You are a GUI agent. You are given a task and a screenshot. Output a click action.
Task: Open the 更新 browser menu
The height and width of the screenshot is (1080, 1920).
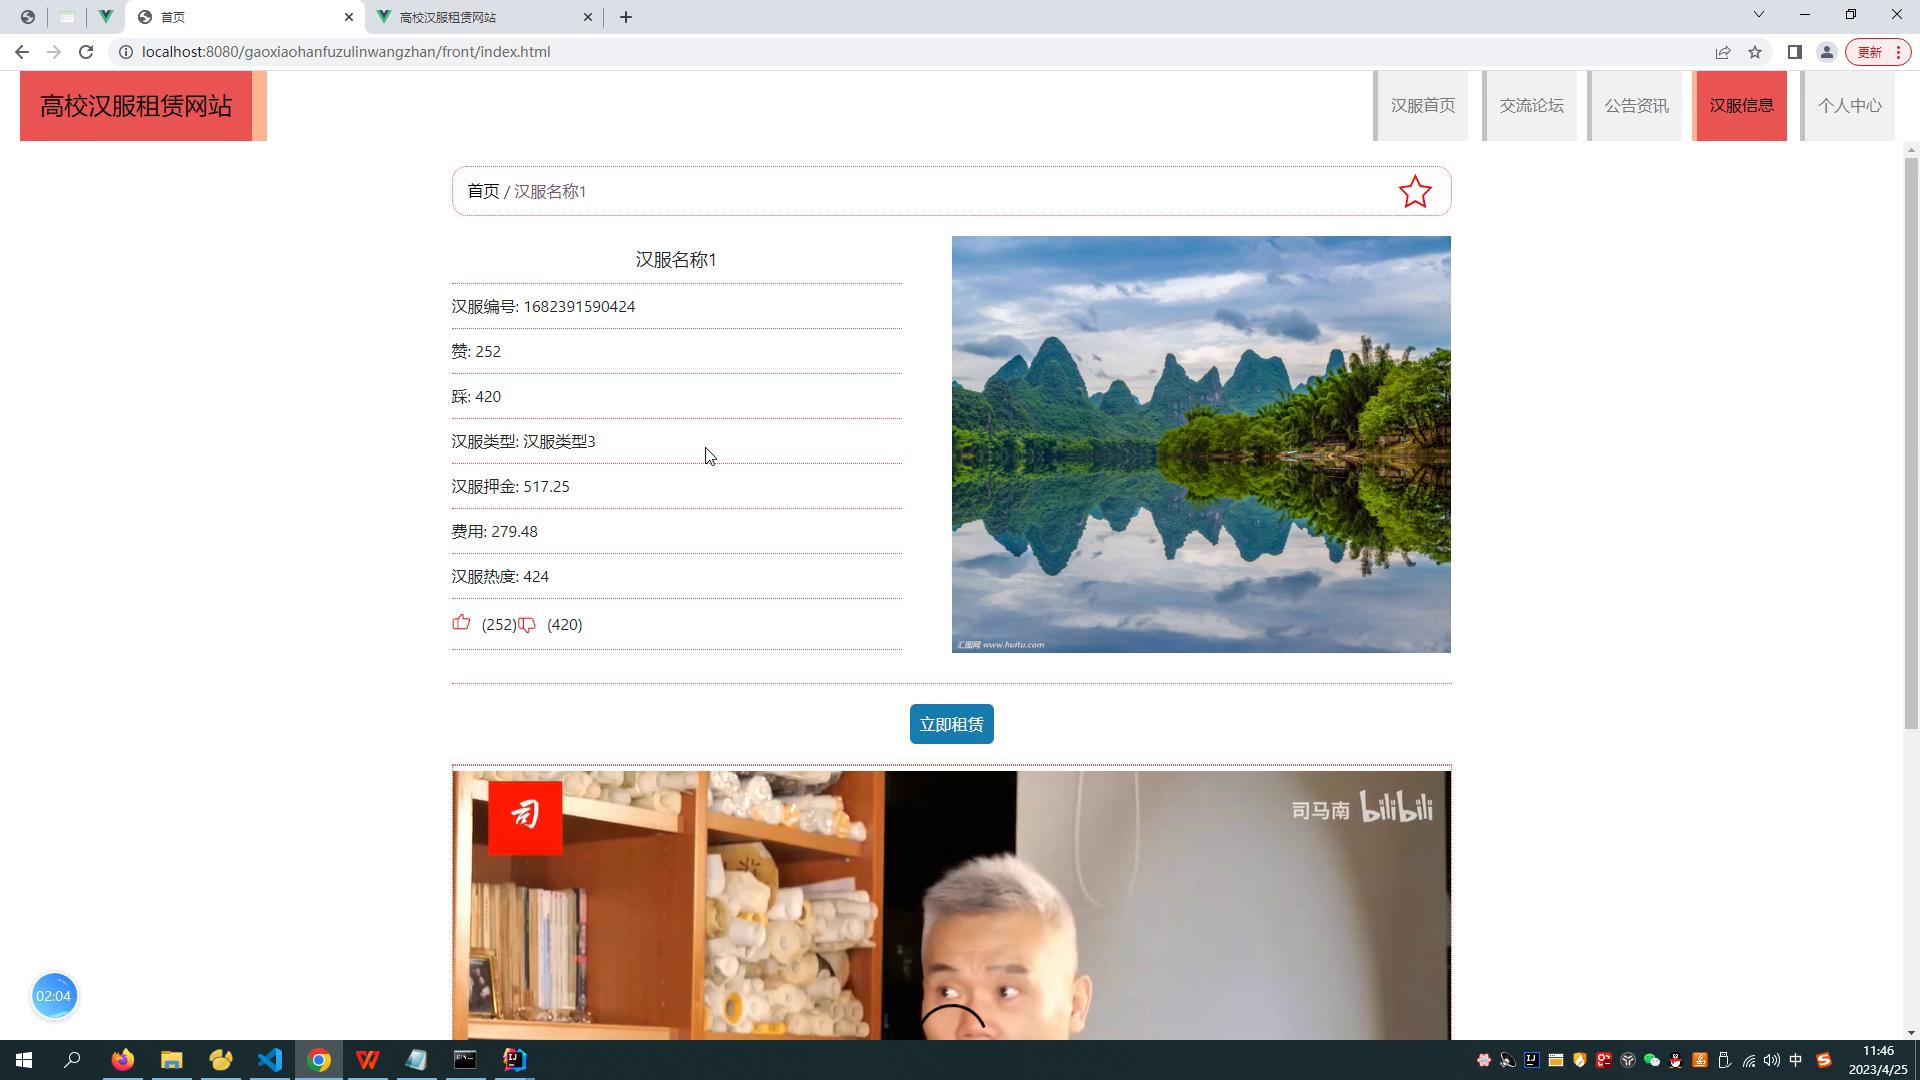click(x=1878, y=52)
